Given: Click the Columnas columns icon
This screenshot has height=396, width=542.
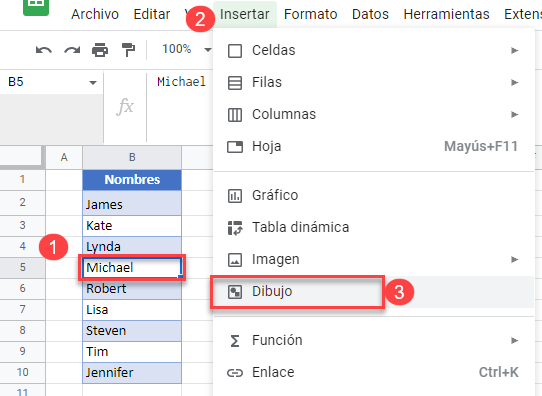Looking at the screenshot, I should [235, 115].
